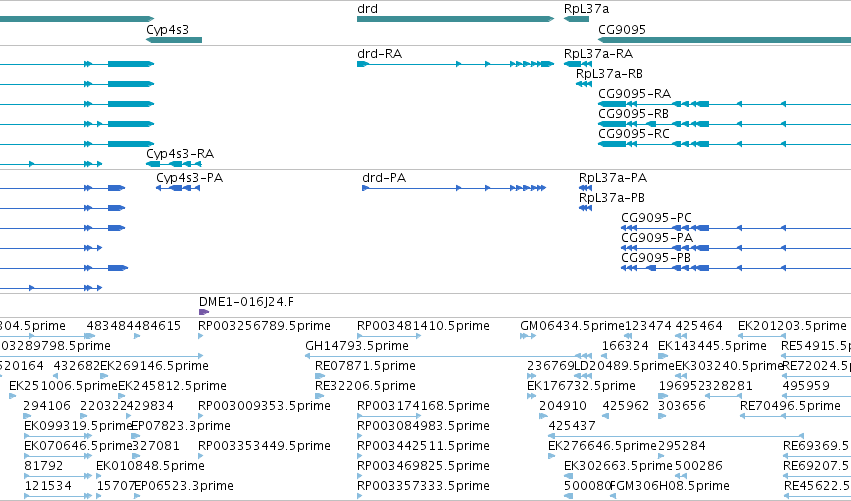
Task: Click the 327081 feature label
Action: point(156,447)
